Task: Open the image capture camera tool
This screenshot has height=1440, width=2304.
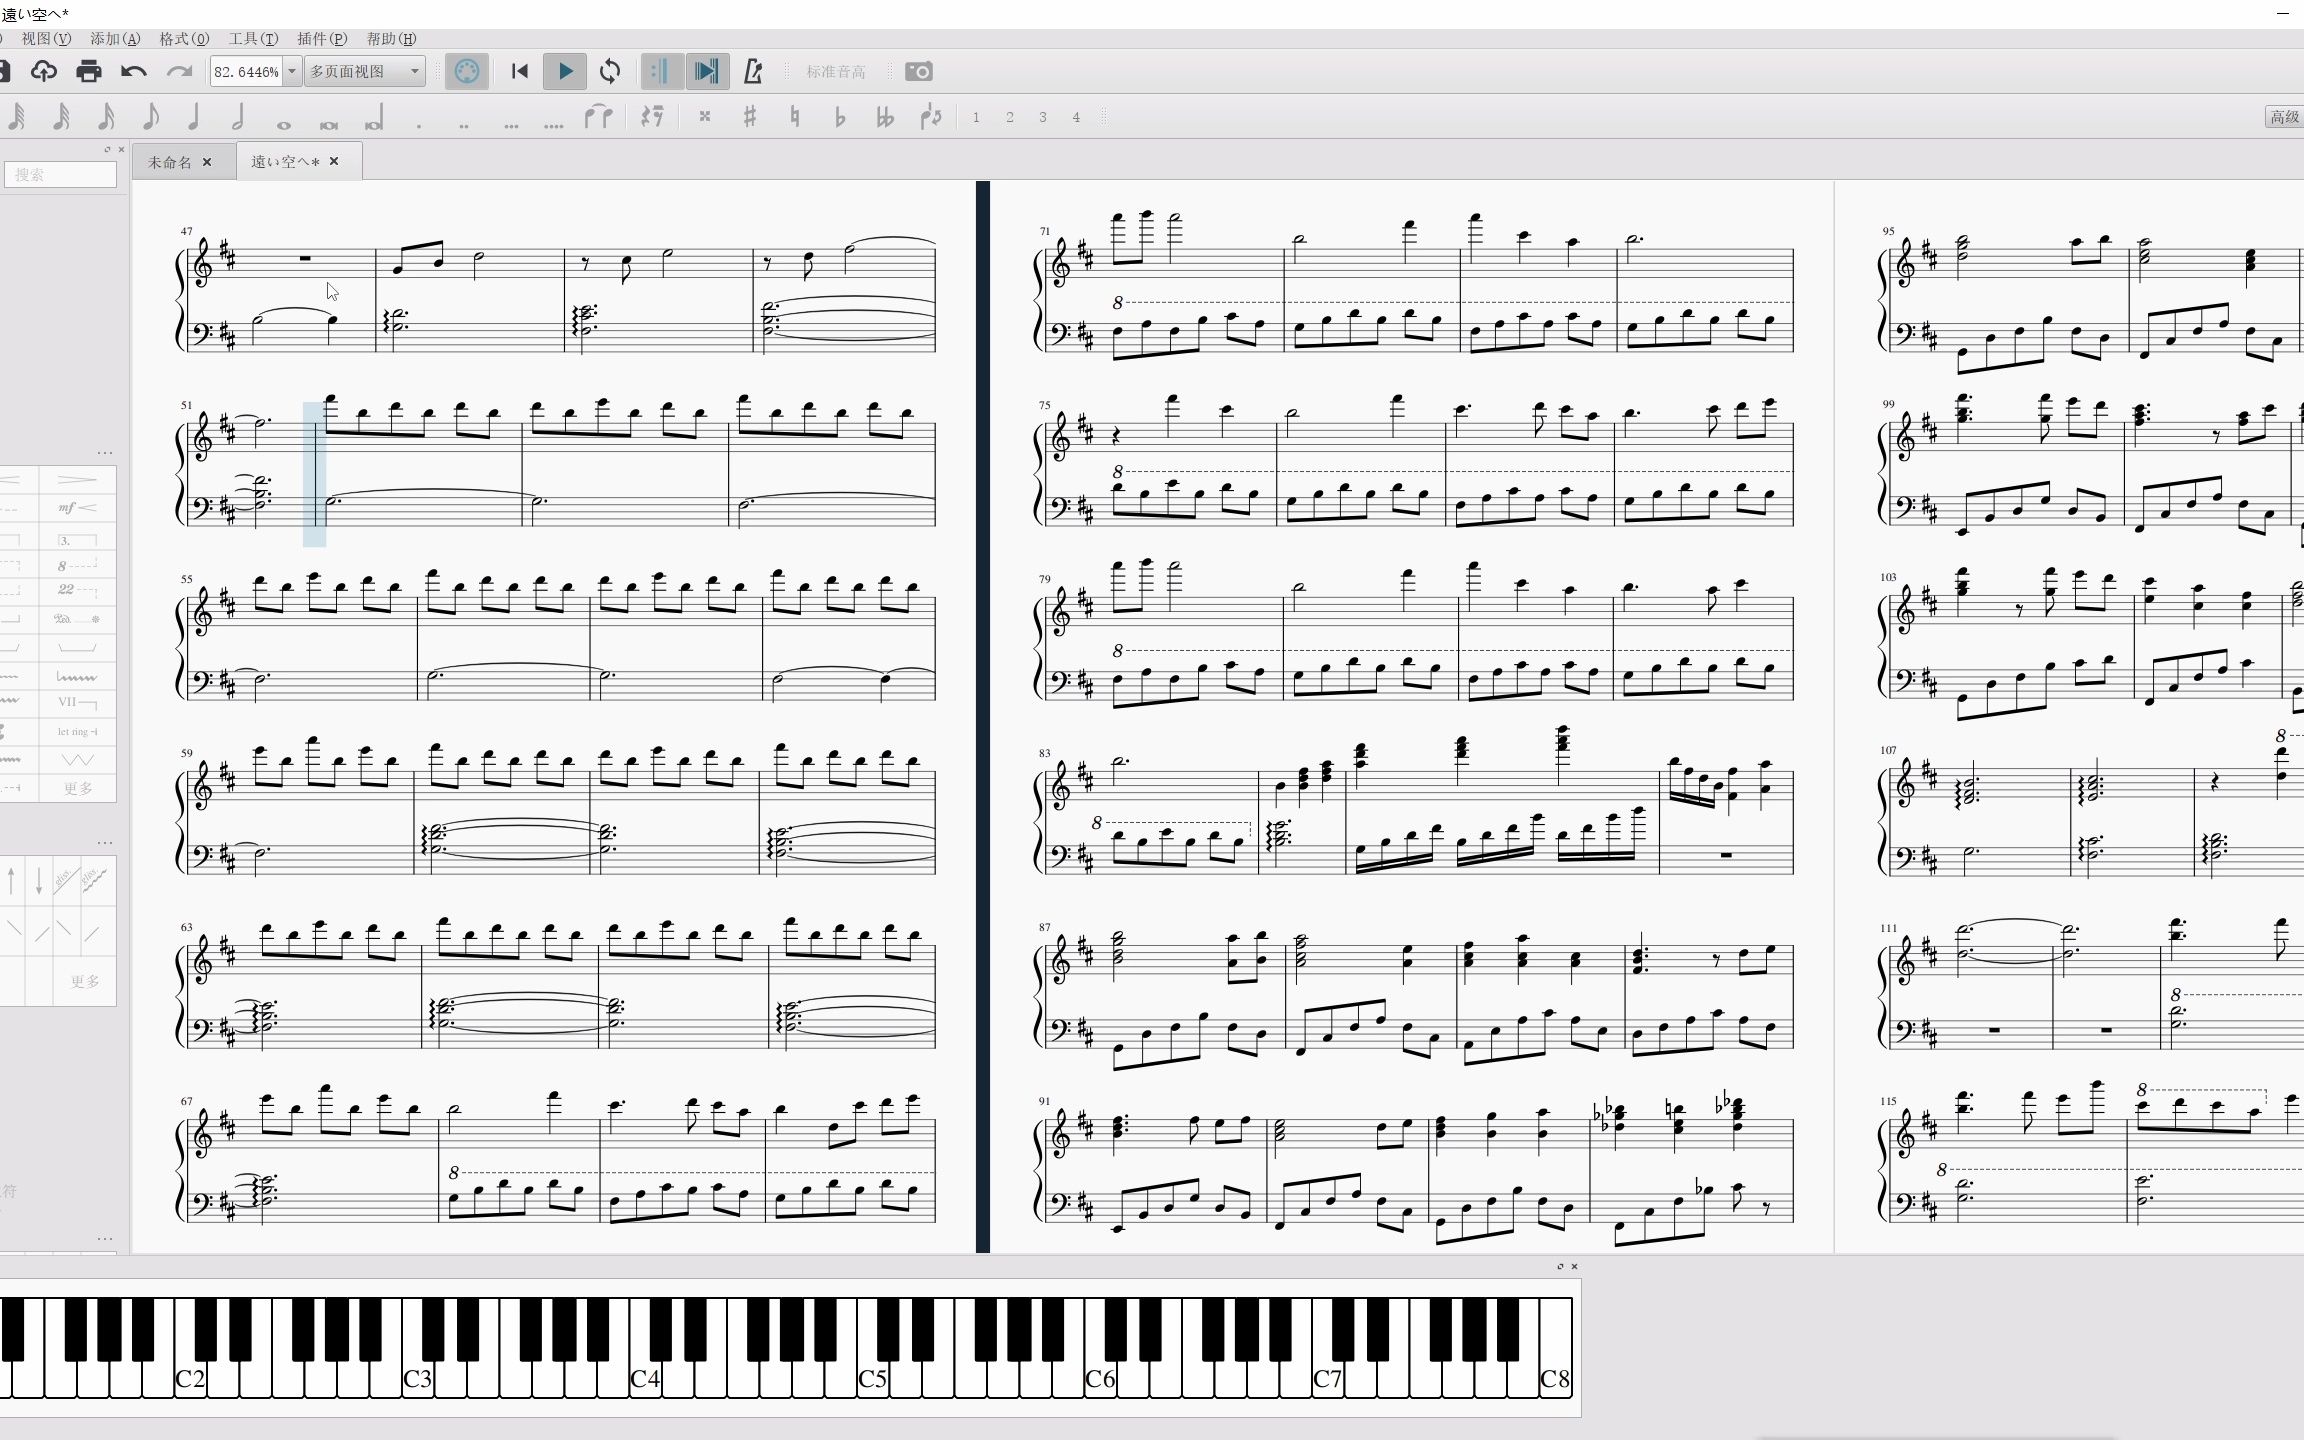Action: tap(919, 71)
